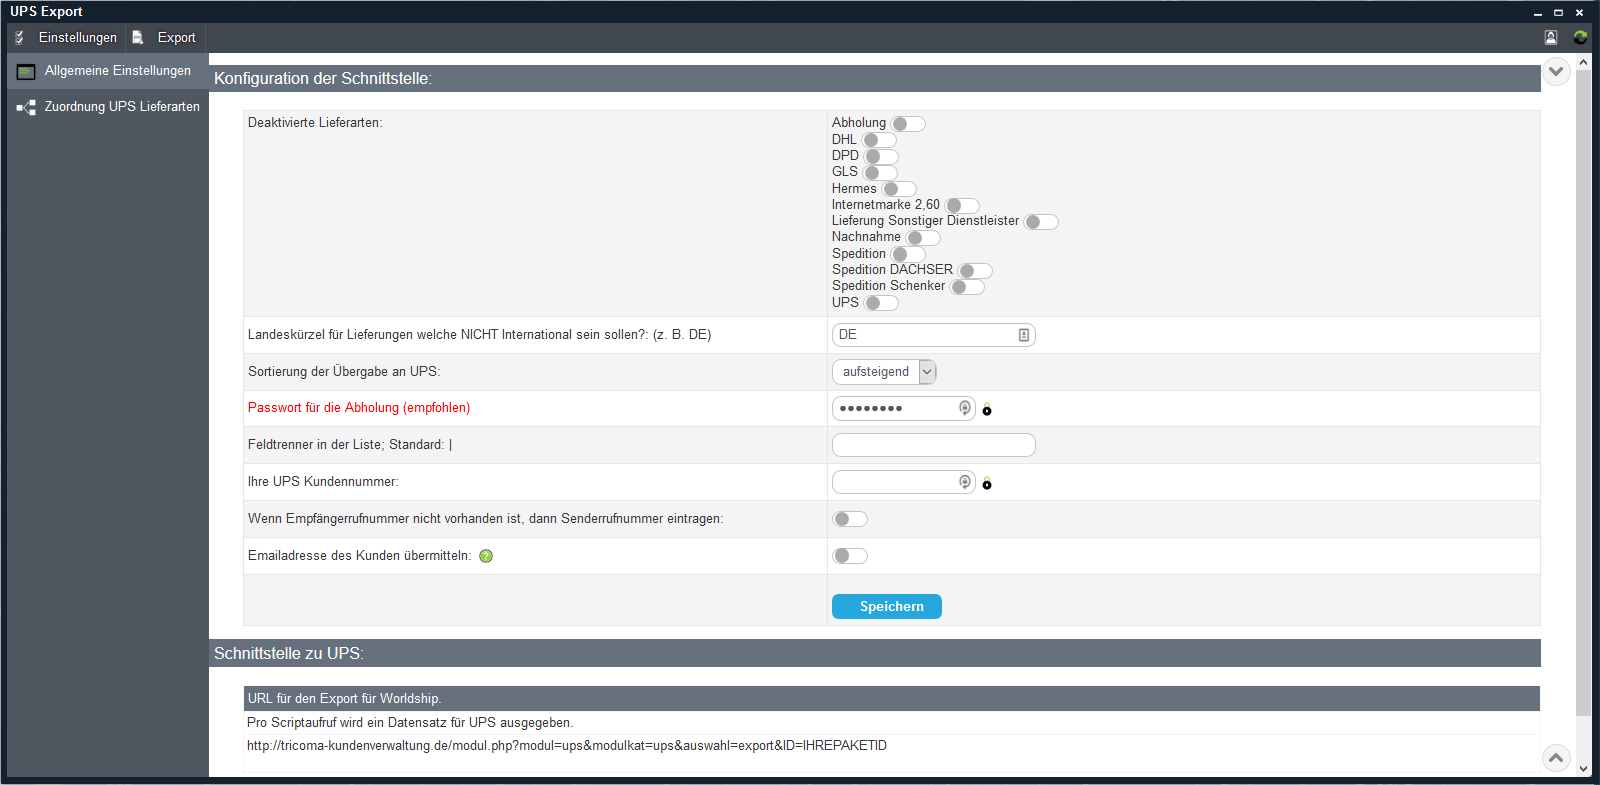Screen dimensions: 1600x785
Task: Toggle the UPS delivery type switch
Action: [x=881, y=303]
